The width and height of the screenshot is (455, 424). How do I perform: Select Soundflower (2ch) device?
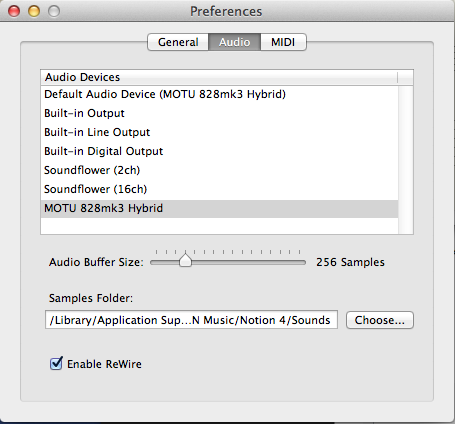(x=219, y=170)
